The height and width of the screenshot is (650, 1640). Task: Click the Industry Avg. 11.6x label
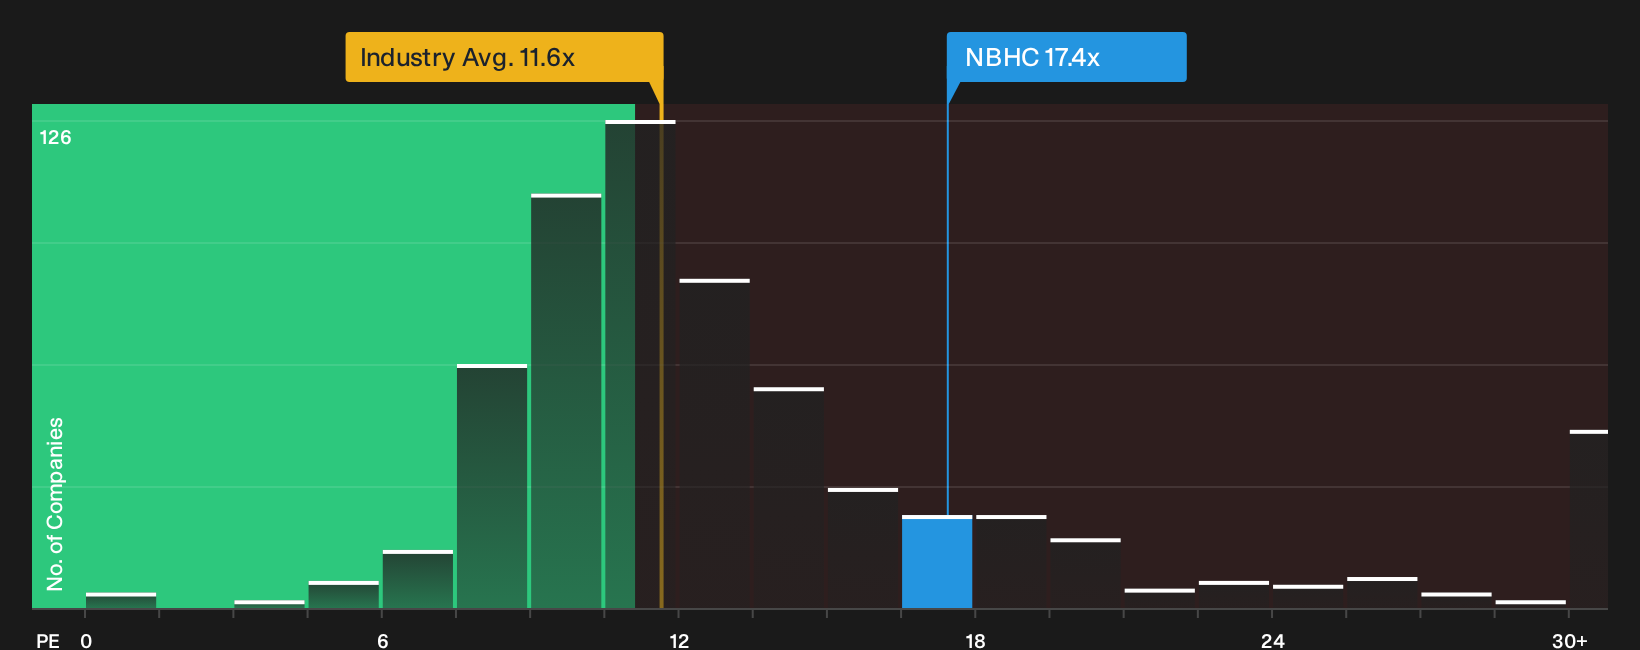pos(504,57)
